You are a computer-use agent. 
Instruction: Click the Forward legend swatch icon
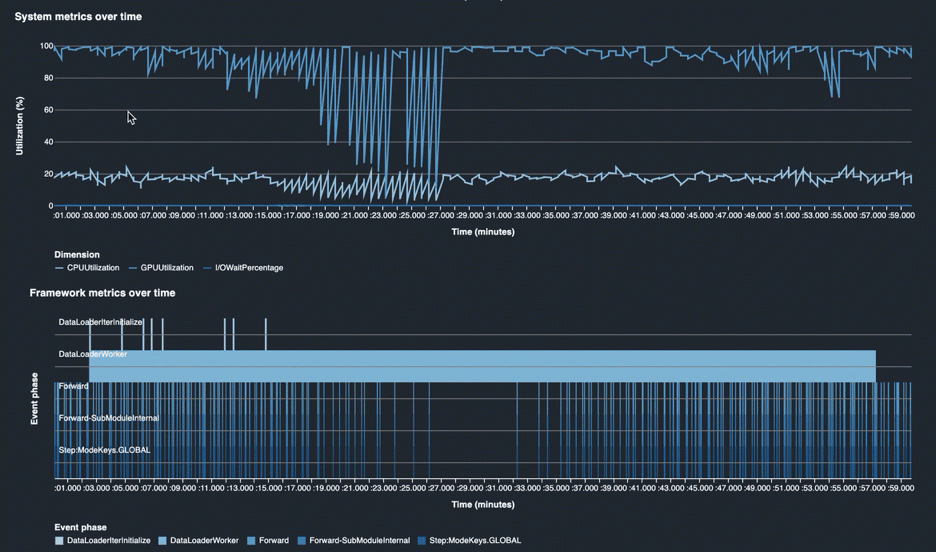point(251,541)
